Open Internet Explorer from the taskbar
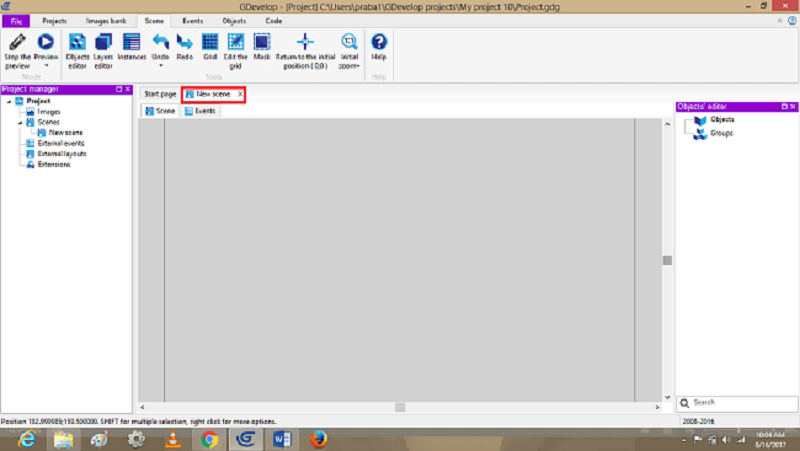The height and width of the screenshot is (451, 800). pyautogui.click(x=27, y=439)
